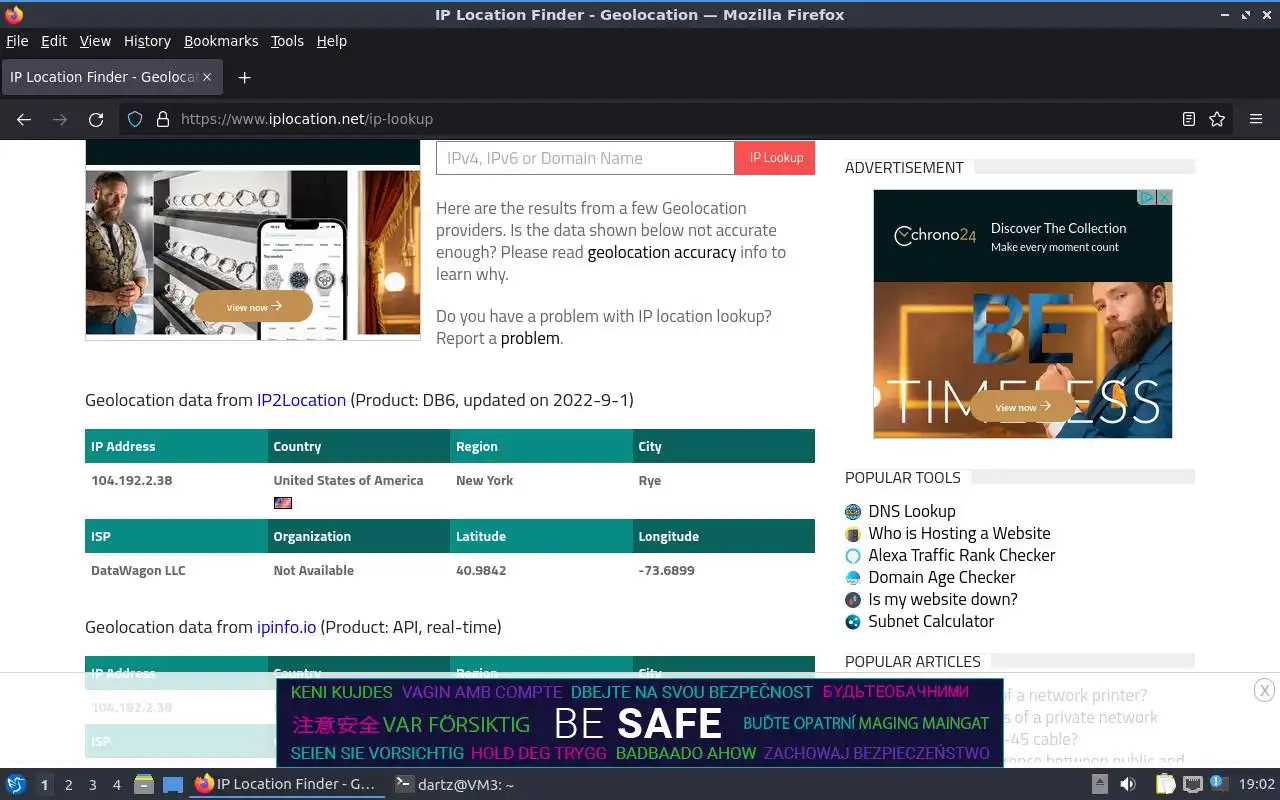Image resolution: width=1280 pixels, height=800 pixels.
Task: Select the IP Location Finder tab
Action: point(110,77)
